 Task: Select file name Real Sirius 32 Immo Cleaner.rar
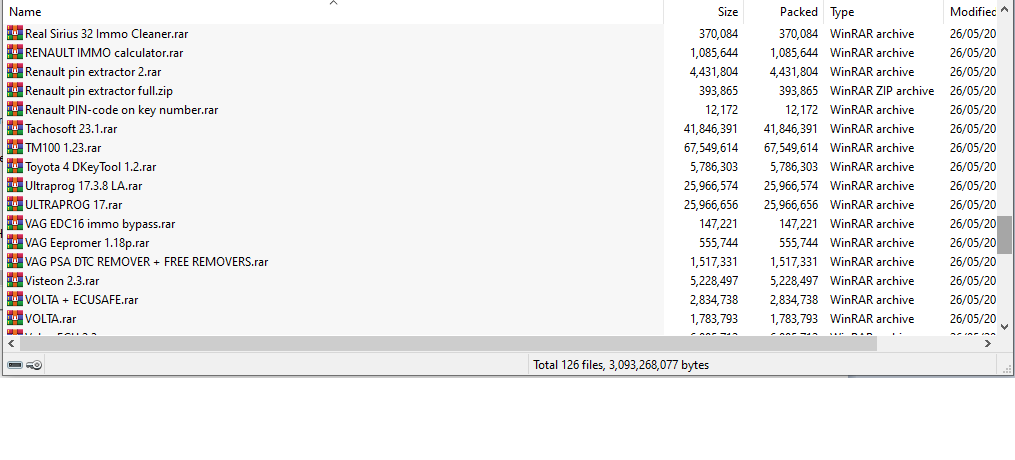pyautogui.click(x=107, y=34)
